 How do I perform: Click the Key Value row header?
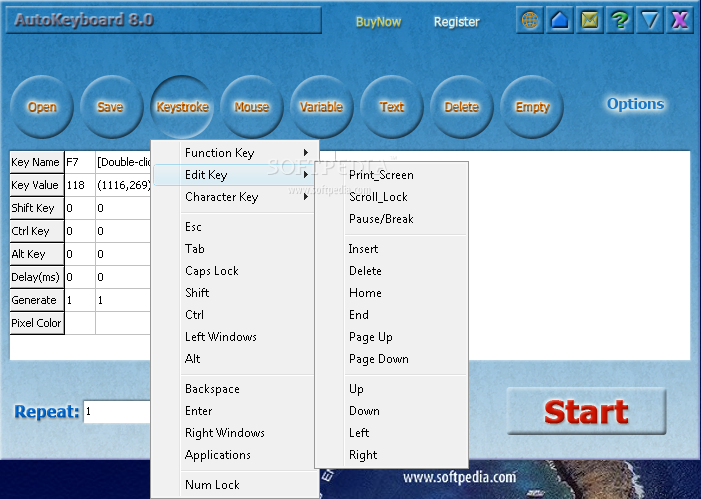coord(37,185)
